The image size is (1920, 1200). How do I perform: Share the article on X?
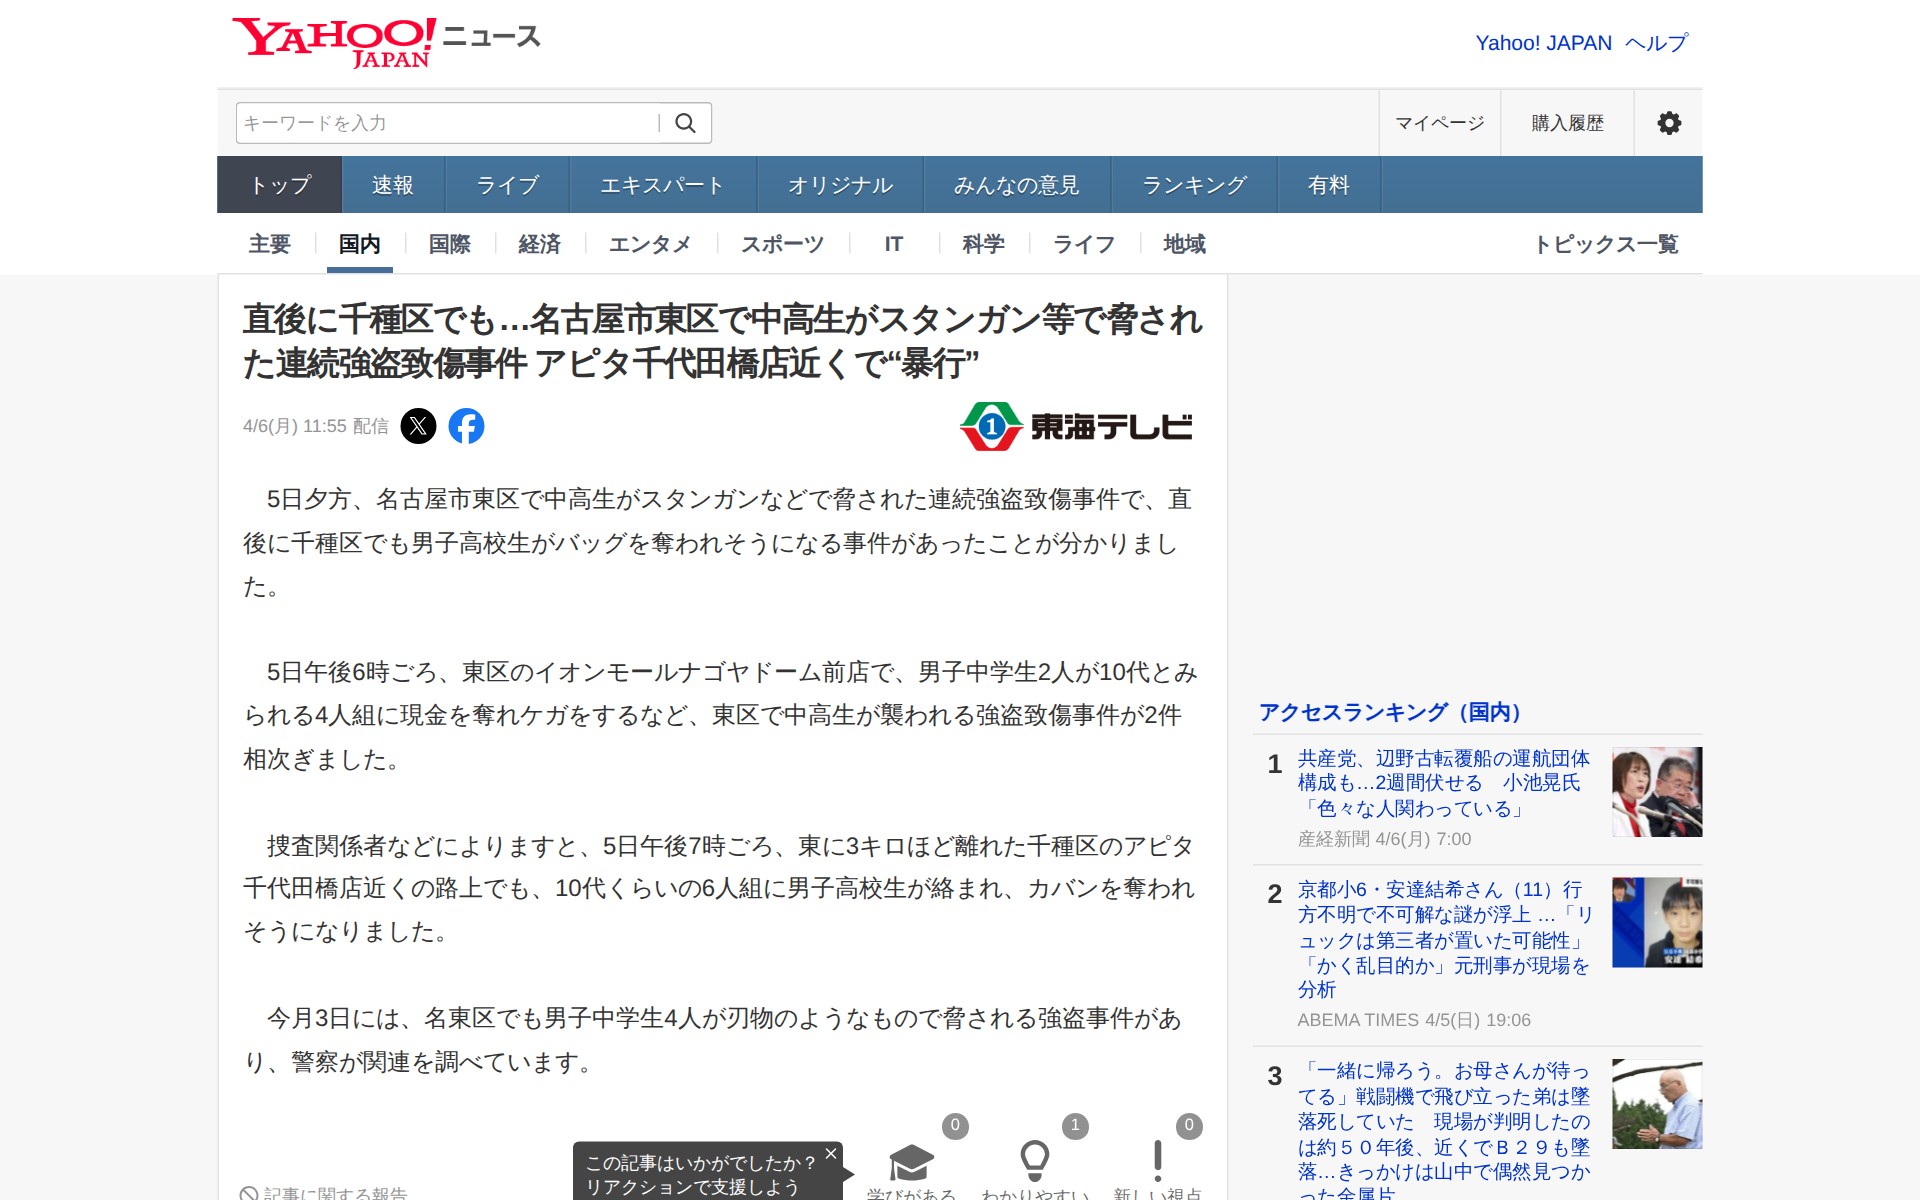tap(418, 426)
